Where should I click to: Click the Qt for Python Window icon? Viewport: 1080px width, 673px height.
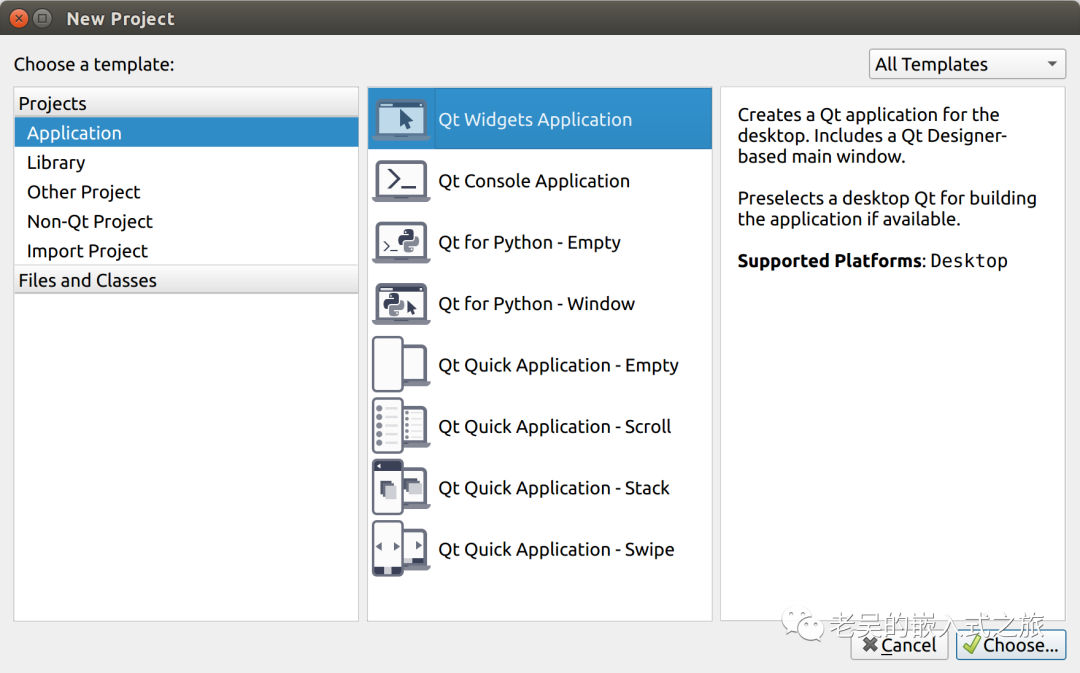(402, 303)
